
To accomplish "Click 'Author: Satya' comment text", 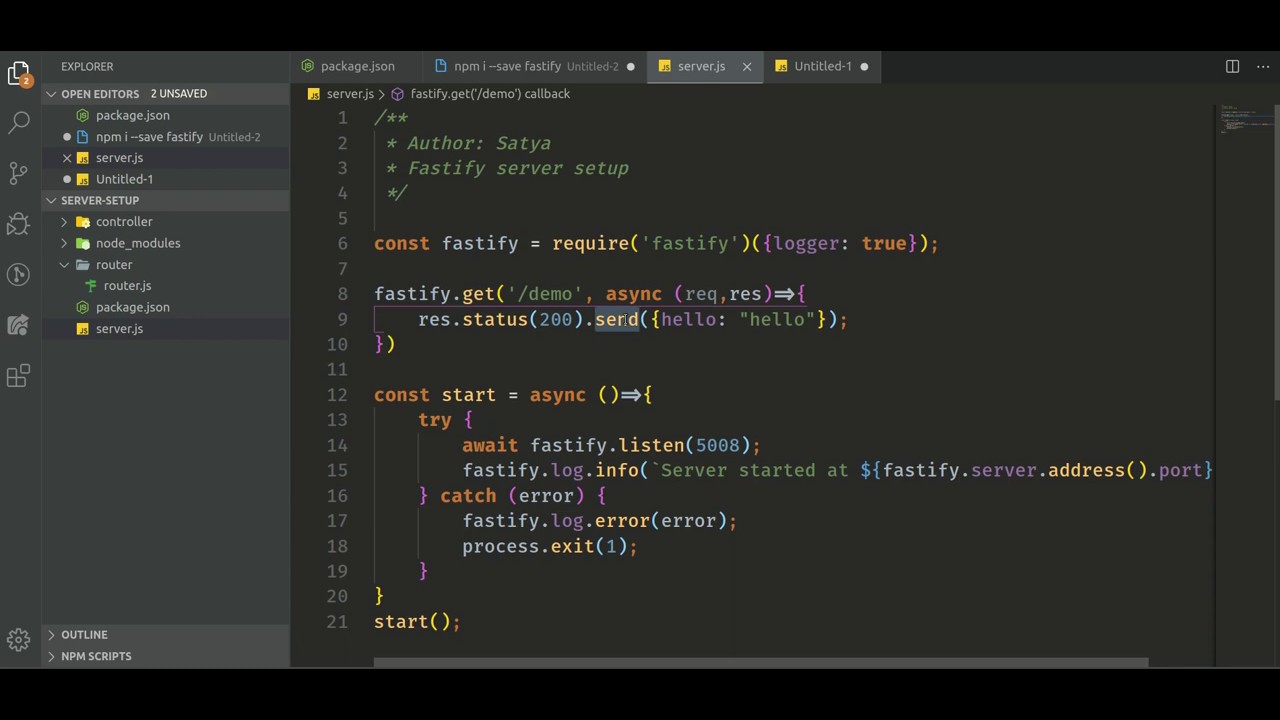I will [478, 143].
